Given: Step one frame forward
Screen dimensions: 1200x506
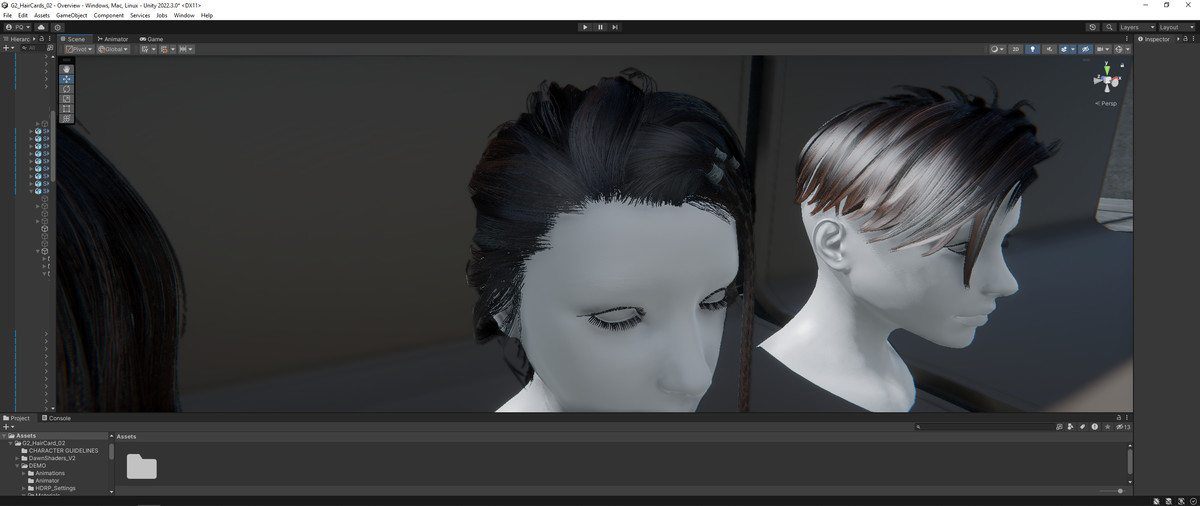Looking at the screenshot, I should (x=615, y=27).
